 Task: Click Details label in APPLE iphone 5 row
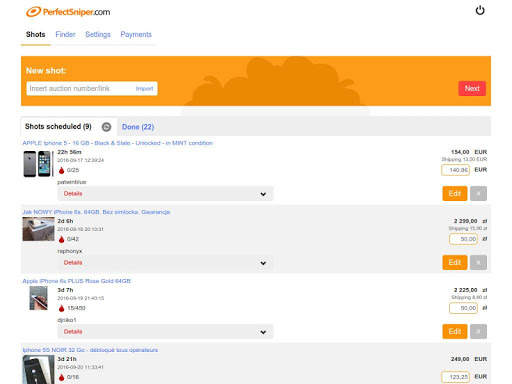tap(73, 194)
